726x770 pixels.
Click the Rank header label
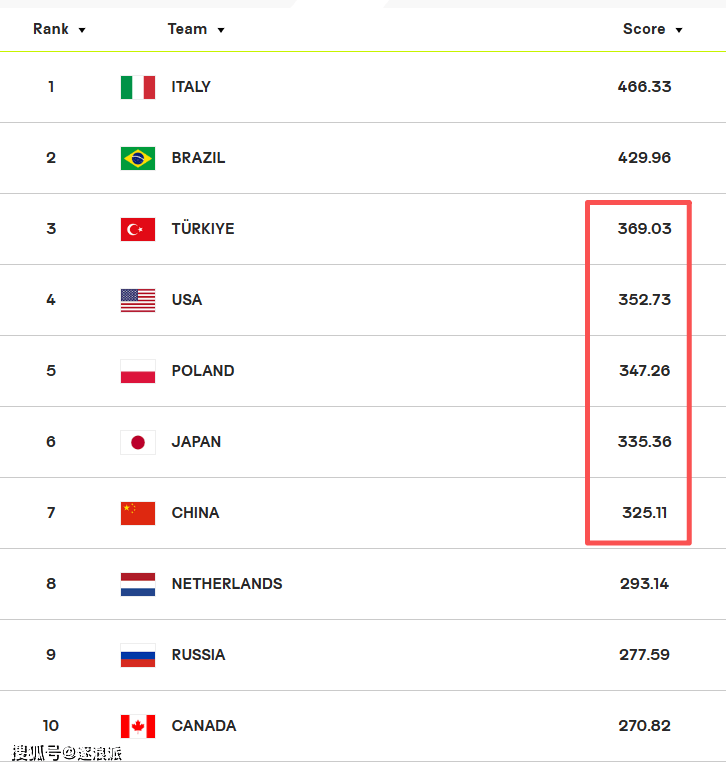pyautogui.click(x=51, y=29)
